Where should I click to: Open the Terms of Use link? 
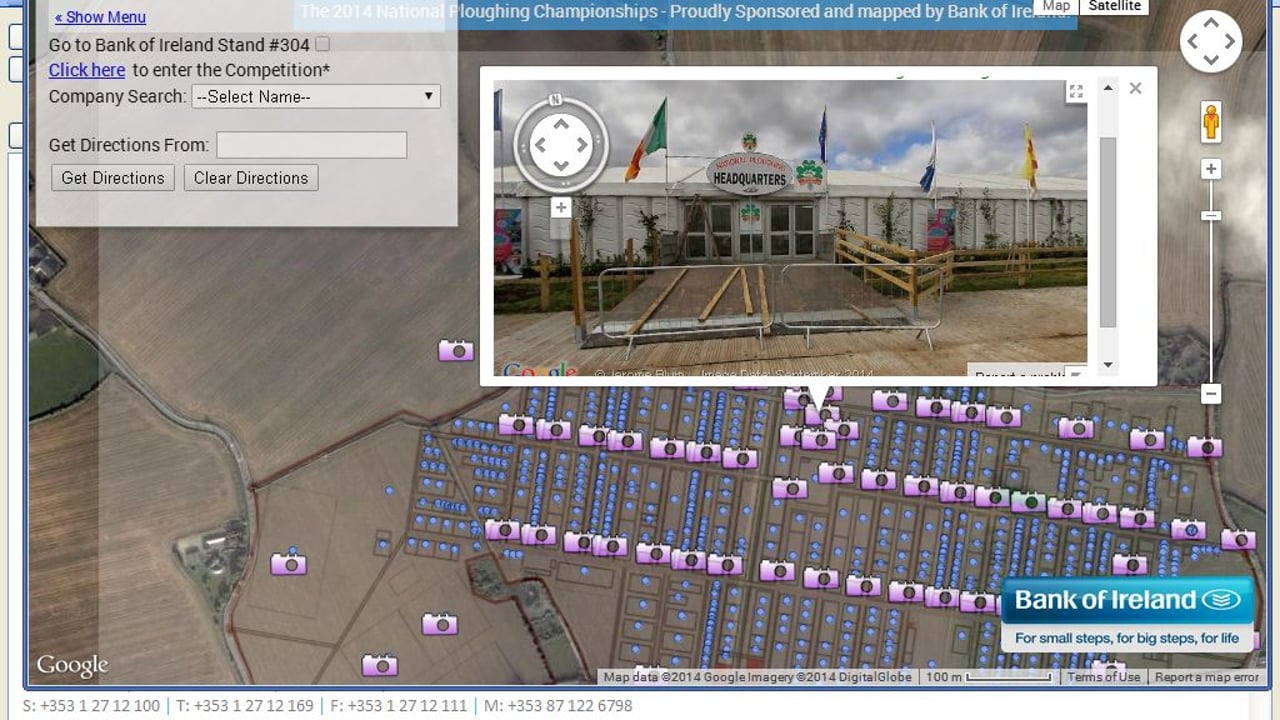click(x=1103, y=677)
